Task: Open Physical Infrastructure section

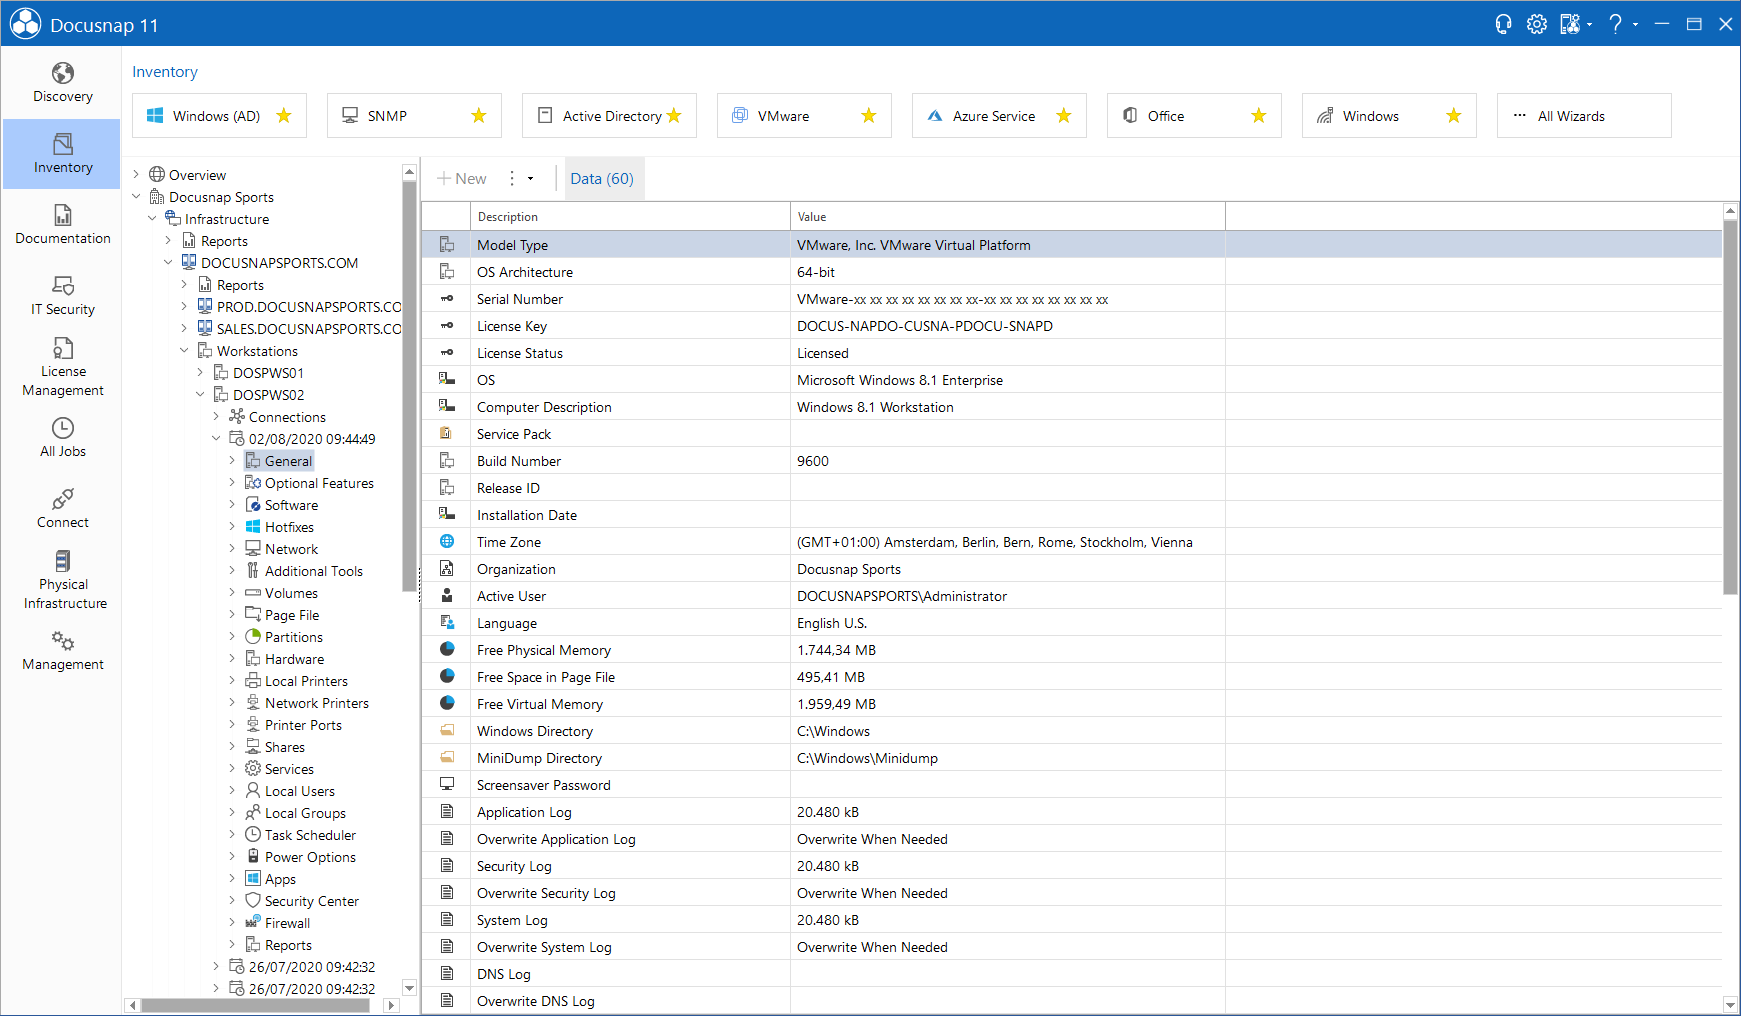Action: 62,580
